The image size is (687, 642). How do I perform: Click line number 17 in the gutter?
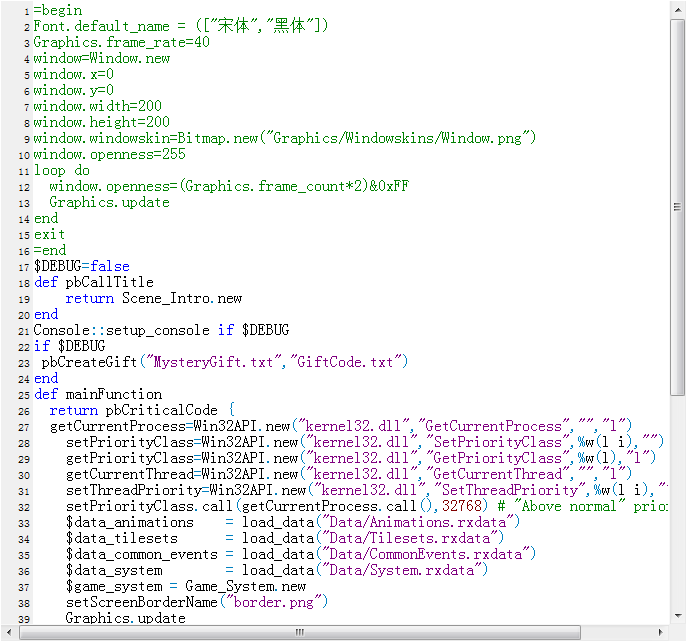(x=24, y=267)
